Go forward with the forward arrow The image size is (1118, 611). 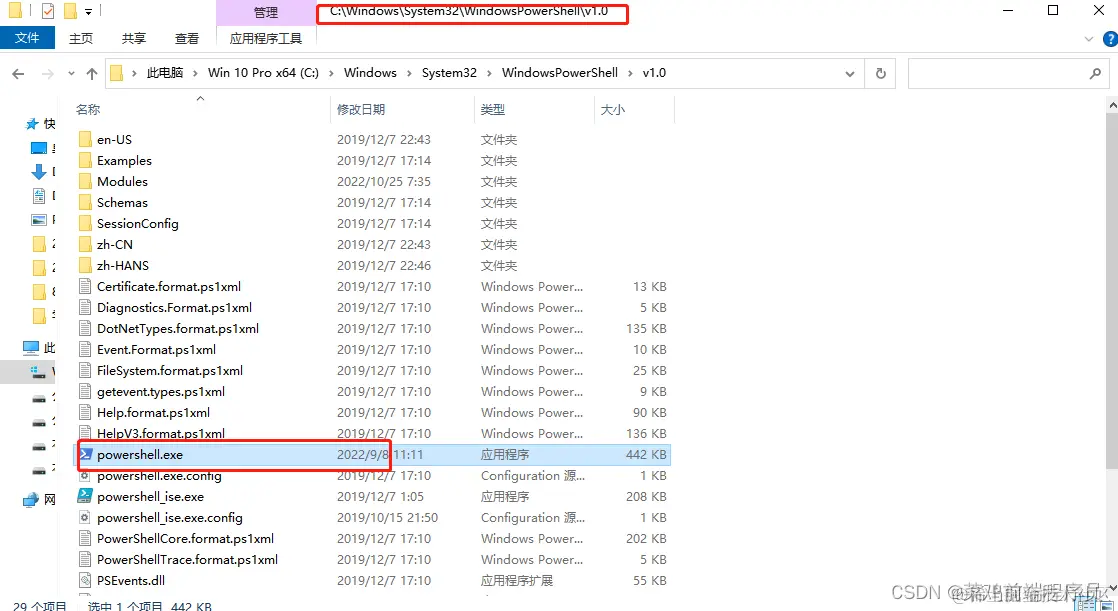coord(47,73)
